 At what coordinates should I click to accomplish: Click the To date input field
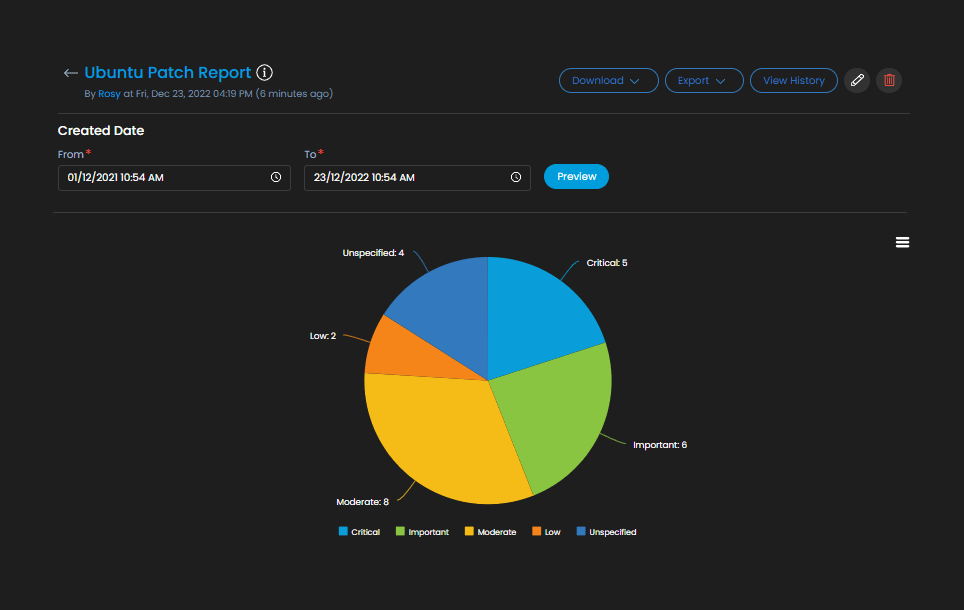(417, 178)
